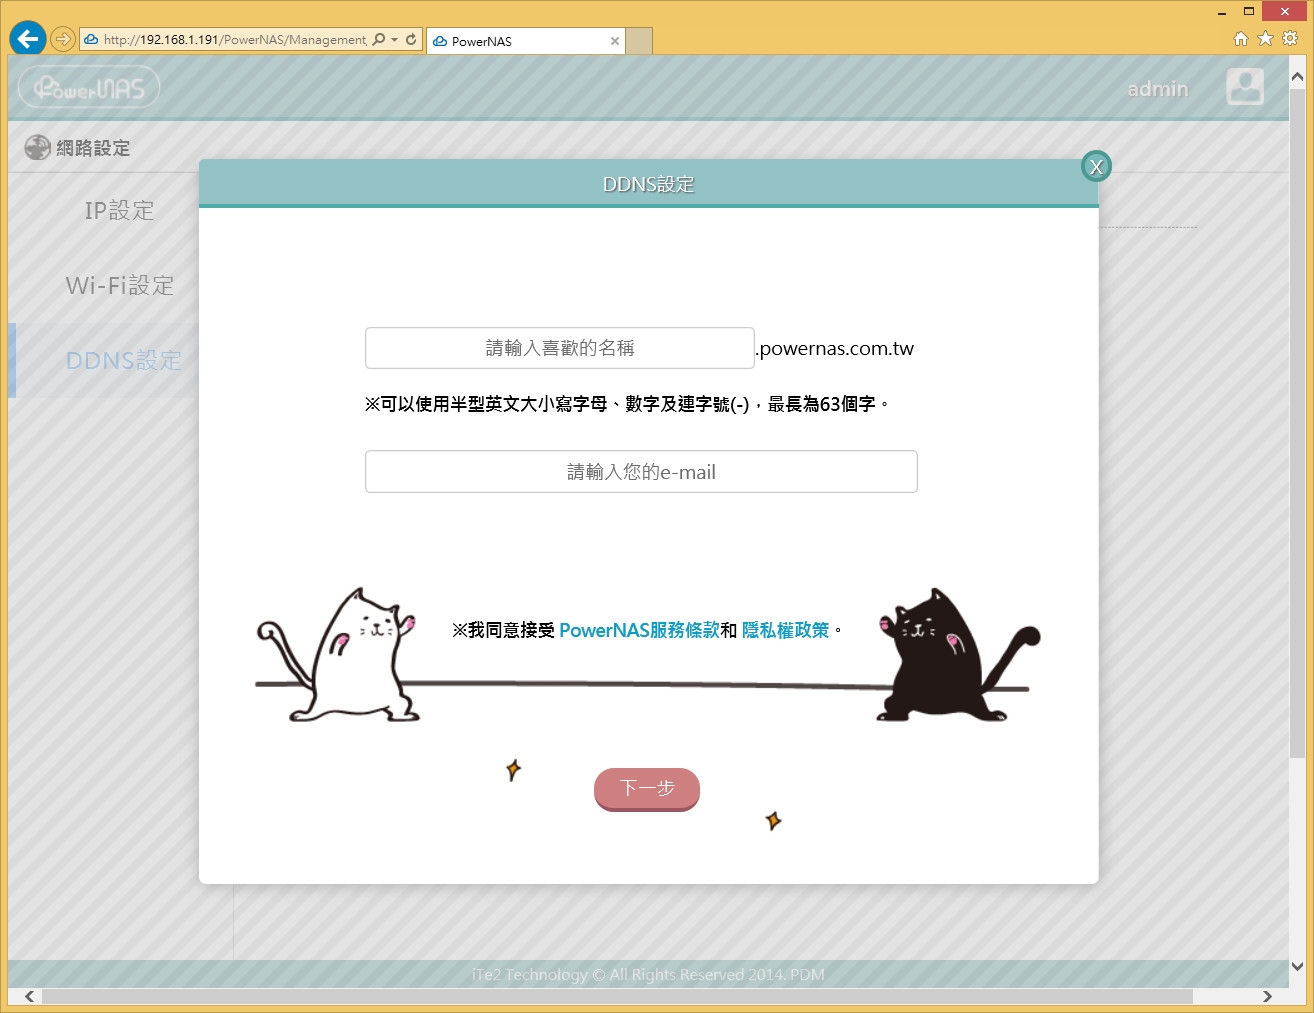Open the browser tools gear icon

tap(1290, 39)
